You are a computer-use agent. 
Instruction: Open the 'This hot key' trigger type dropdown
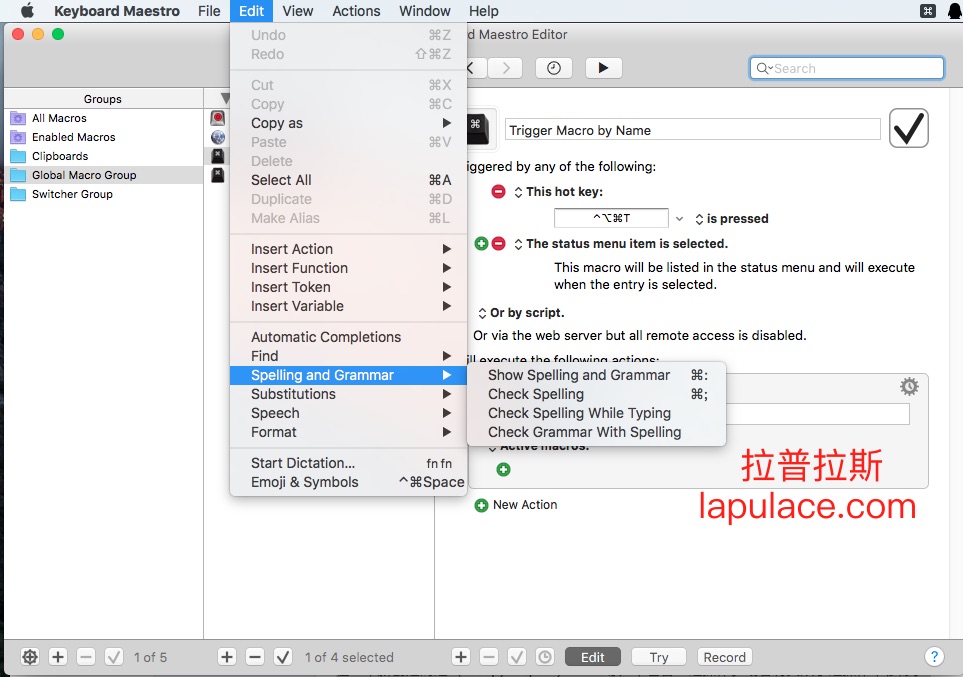518,192
